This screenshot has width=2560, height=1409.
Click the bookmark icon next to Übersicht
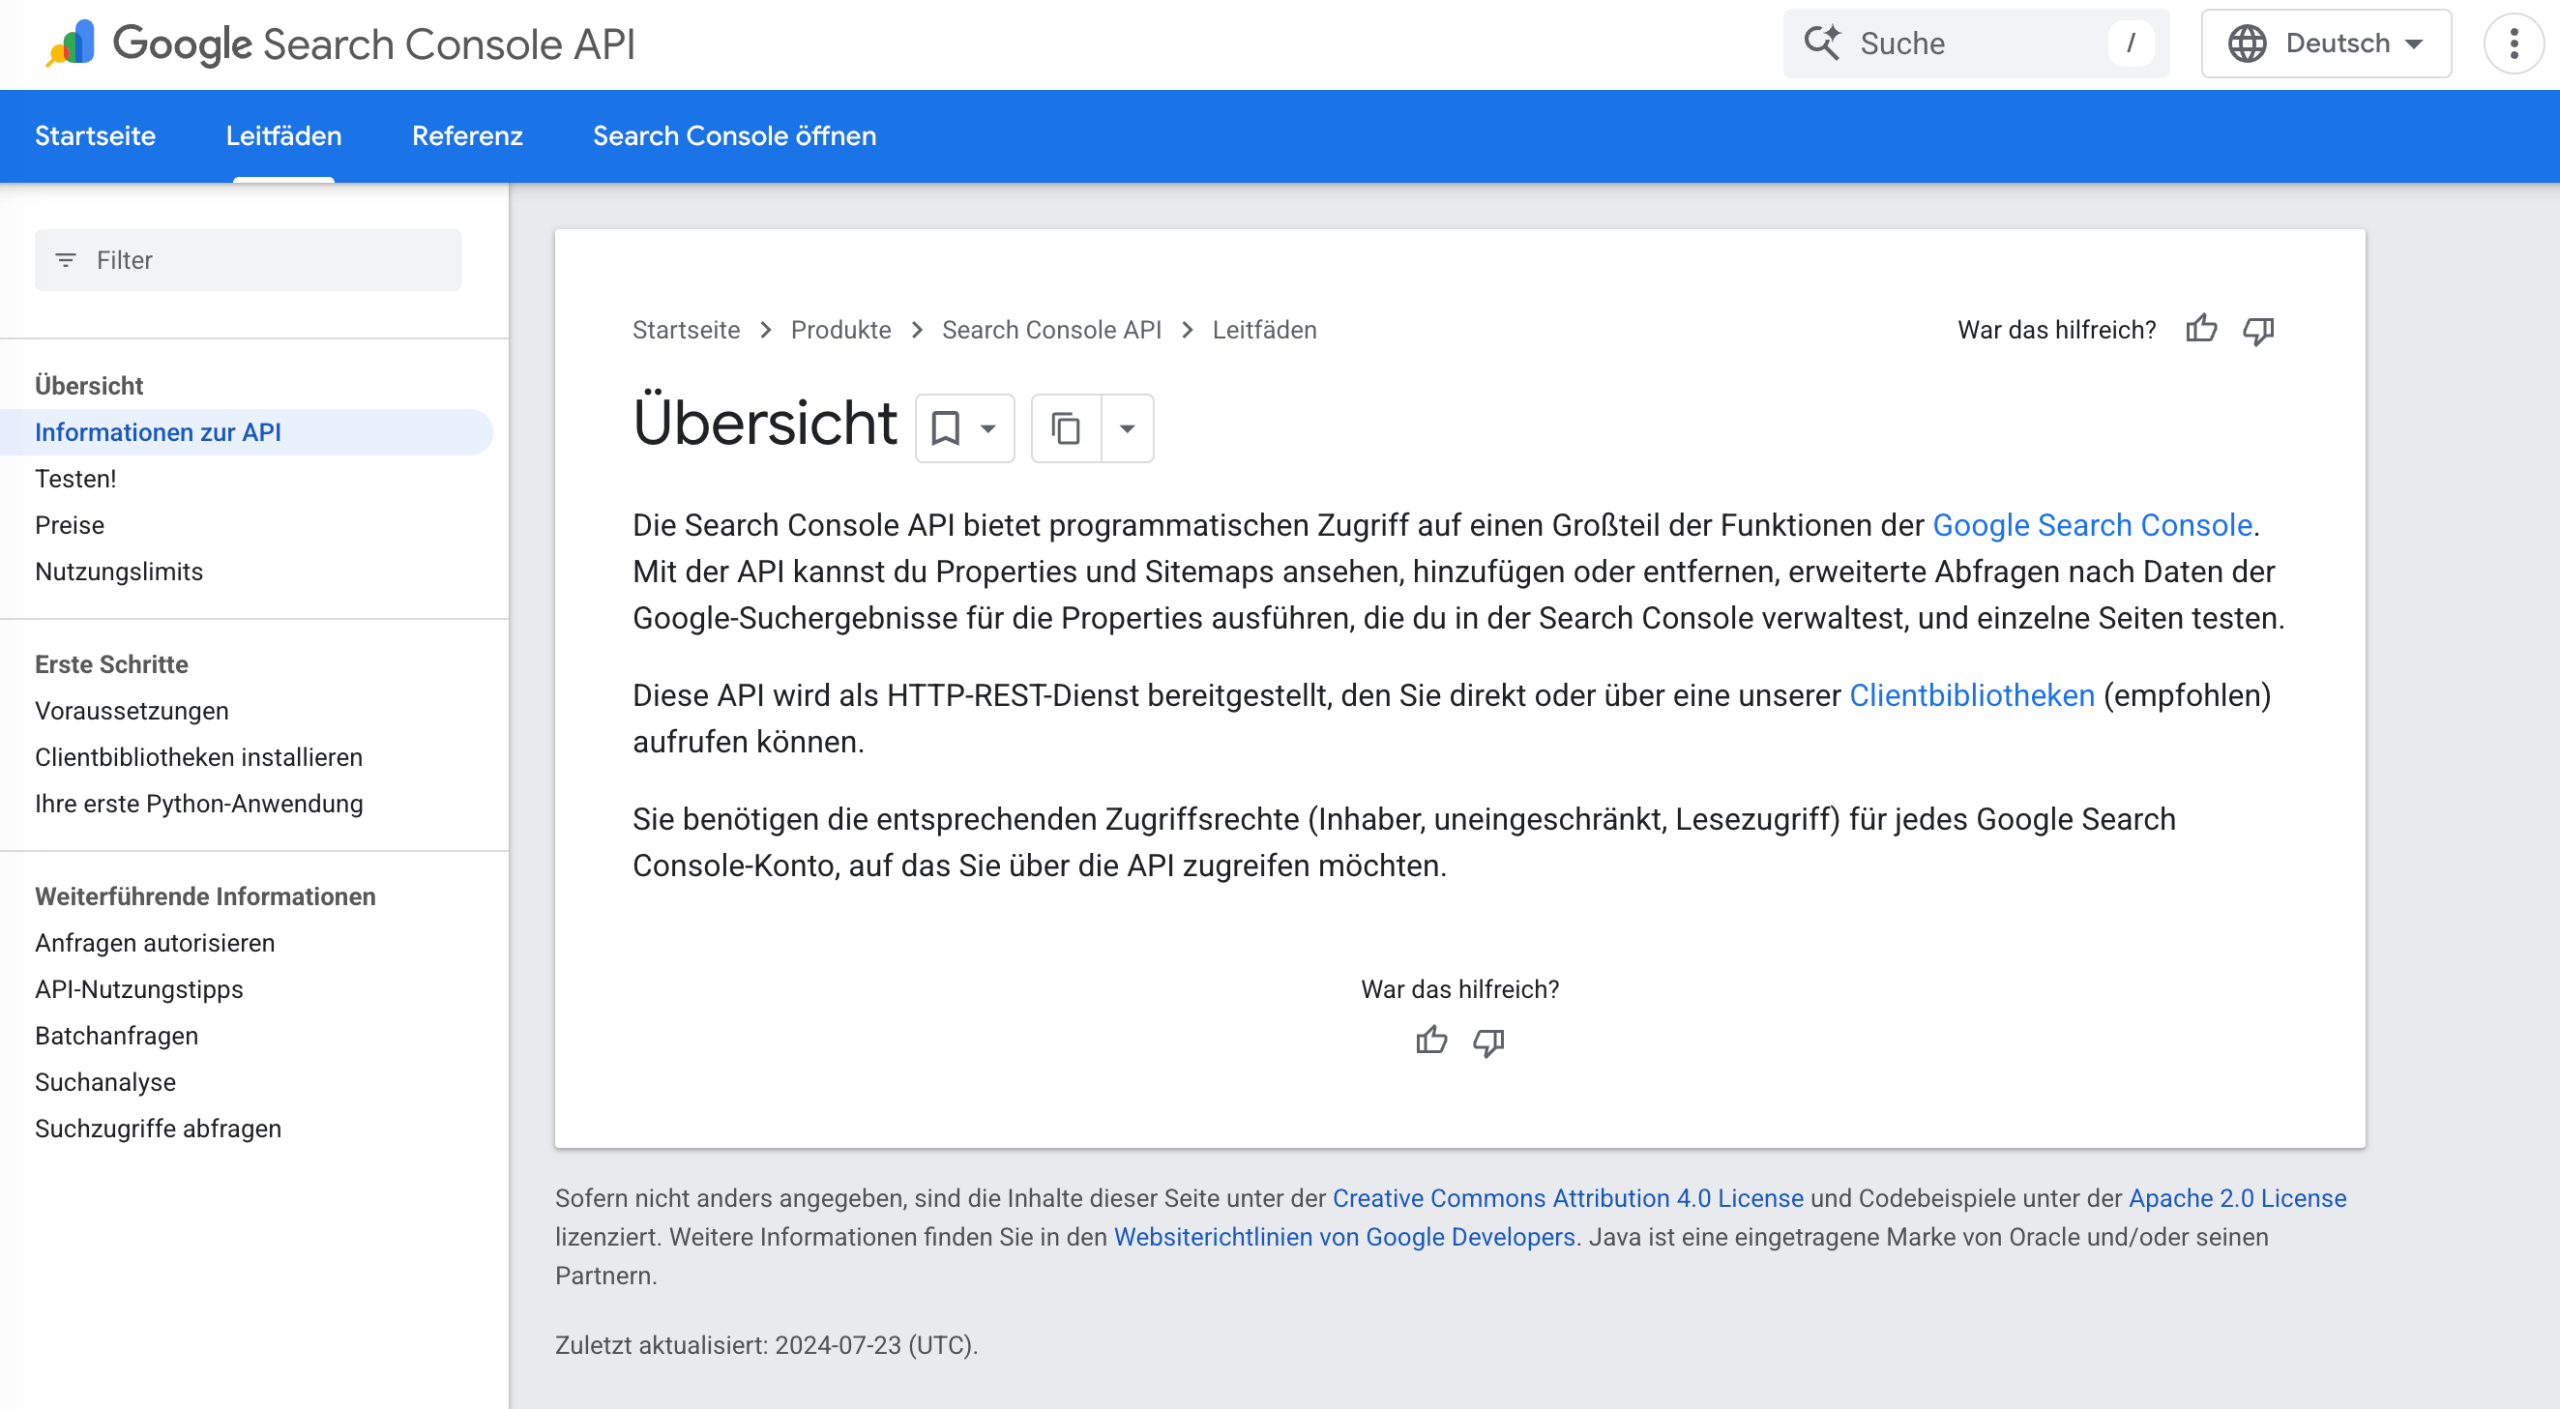tap(946, 428)
